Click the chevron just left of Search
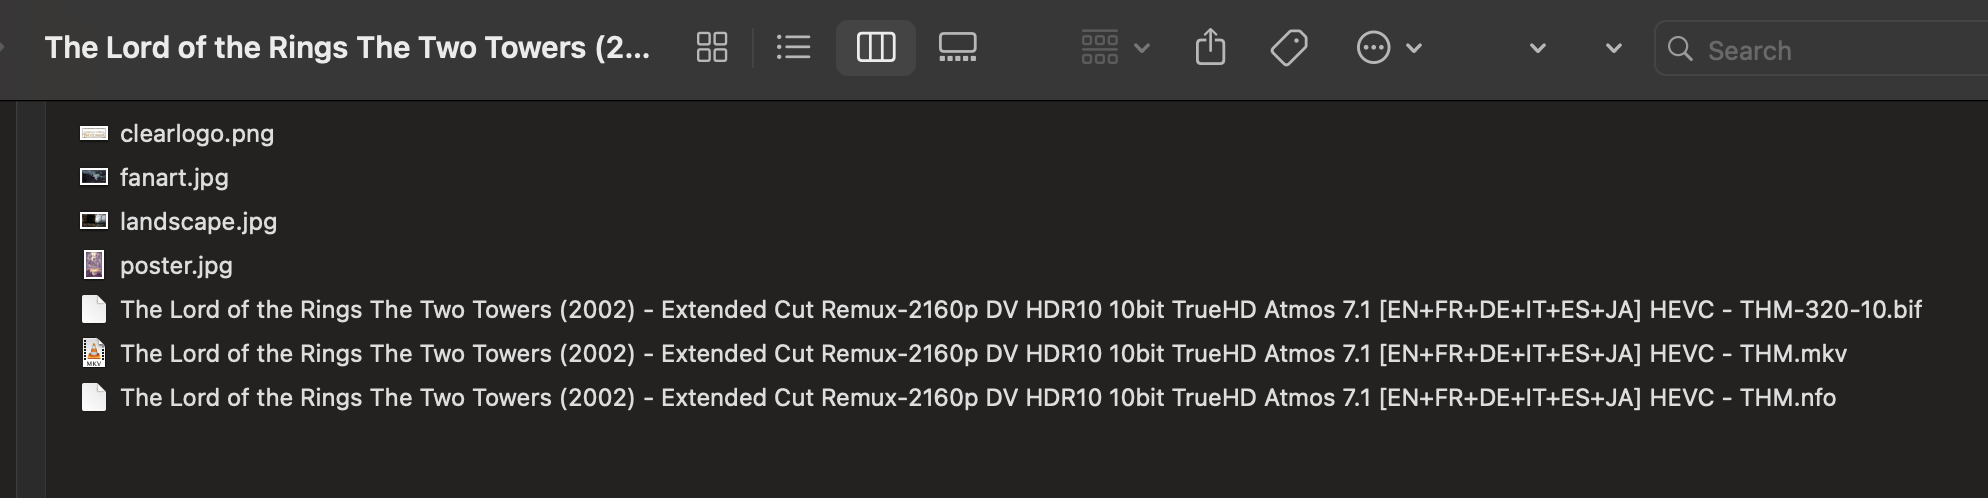Viewport: 1988px width, 498px height. tap(1613, 48)
